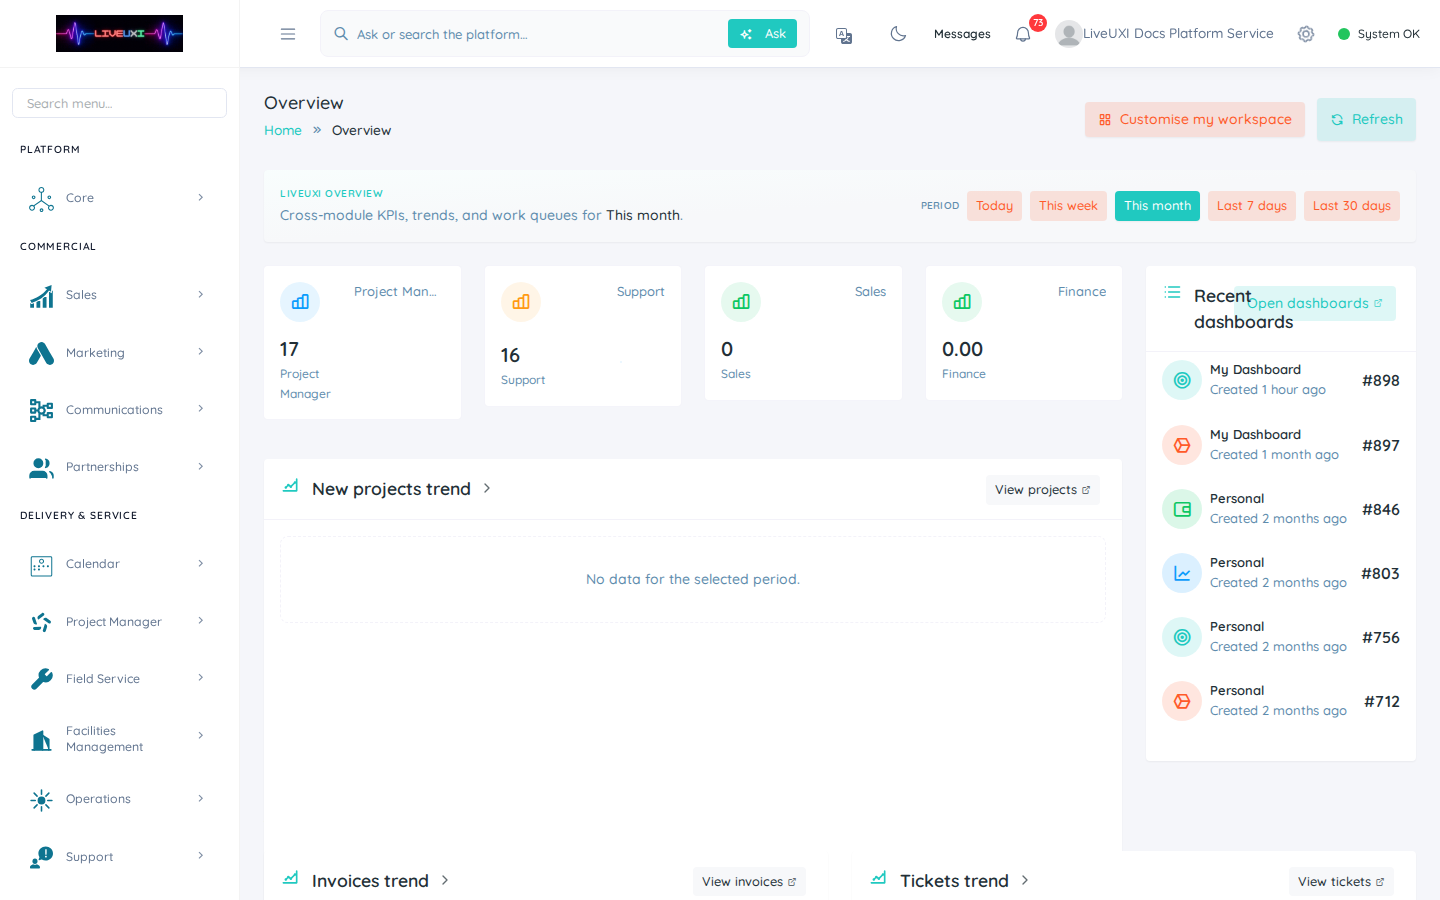Image resolution: width=1440 pixels, height=900 pixels.
Task: Click the LiveUXI logo
Action: click(119, 33)
